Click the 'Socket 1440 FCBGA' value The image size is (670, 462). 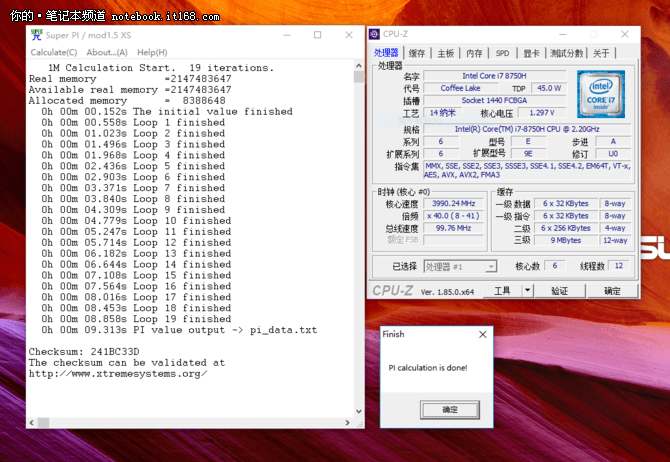pos(494,100)
